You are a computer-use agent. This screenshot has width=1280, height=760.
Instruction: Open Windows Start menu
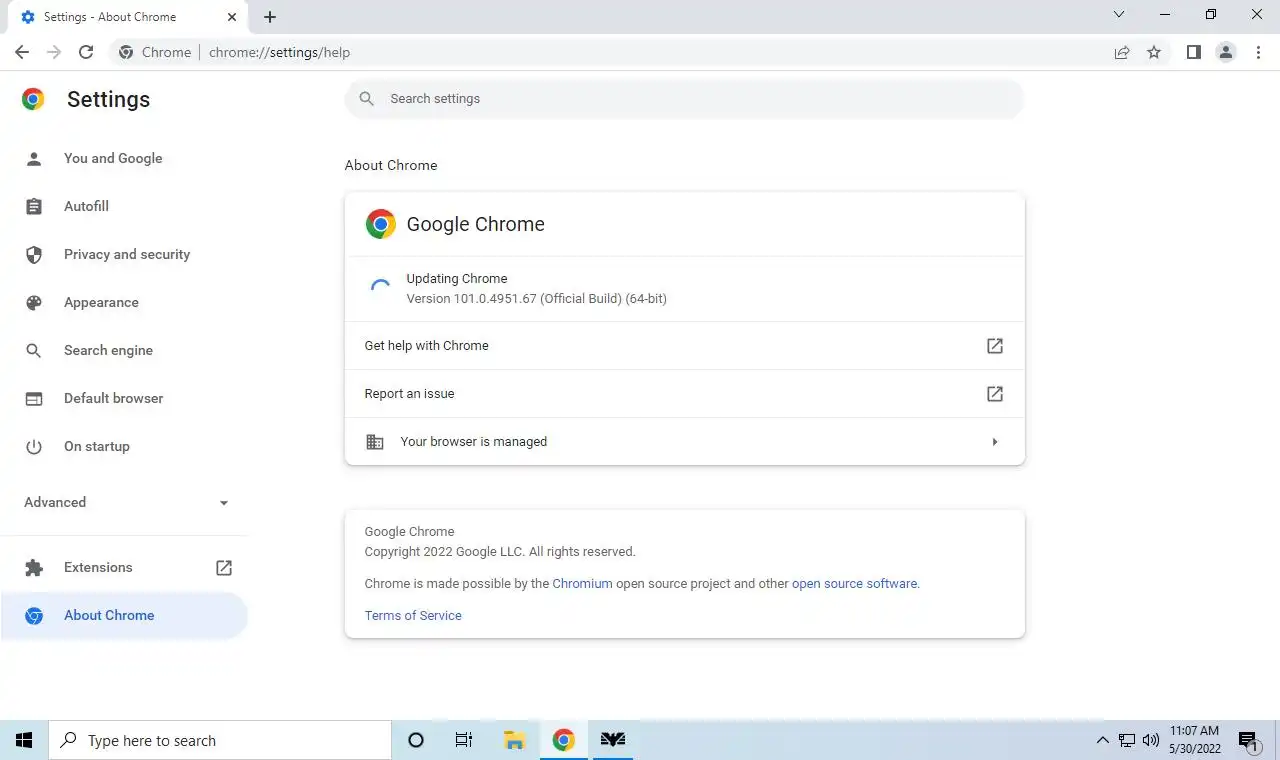point(24,740)
